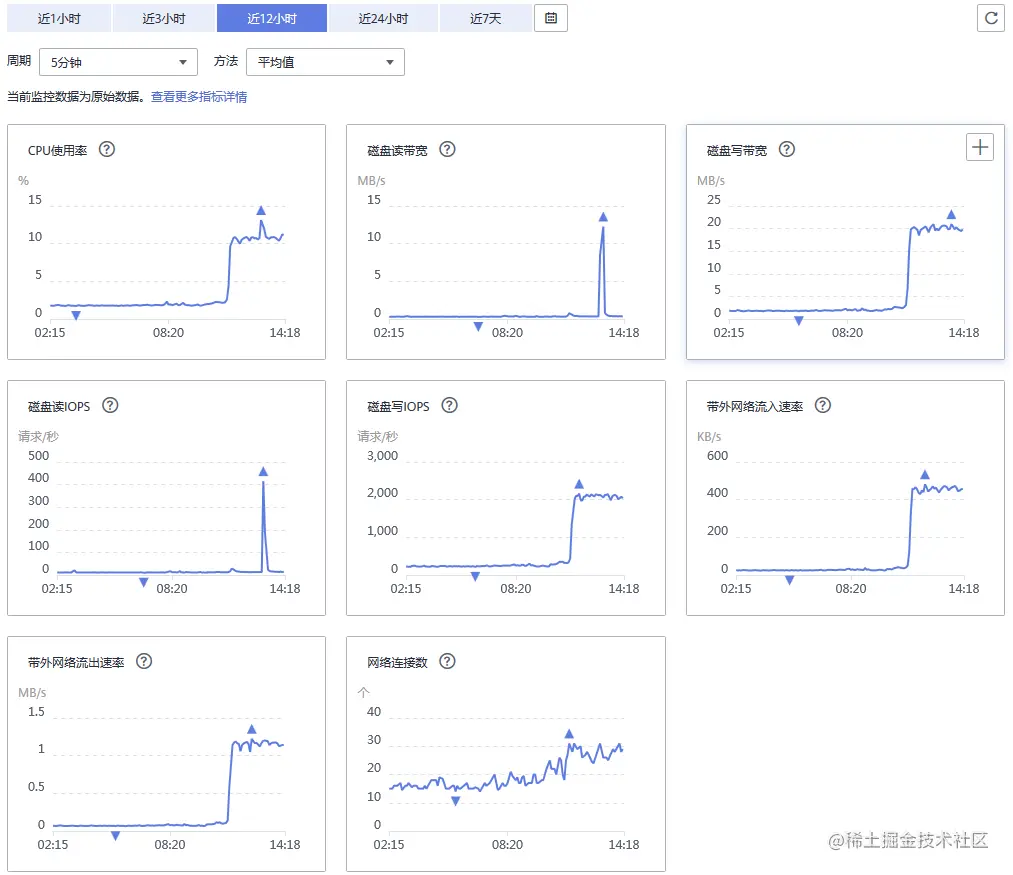Click the 近3小时 time range button
Viewport: 1013px width, 875px height.
[x=164, y=17]
